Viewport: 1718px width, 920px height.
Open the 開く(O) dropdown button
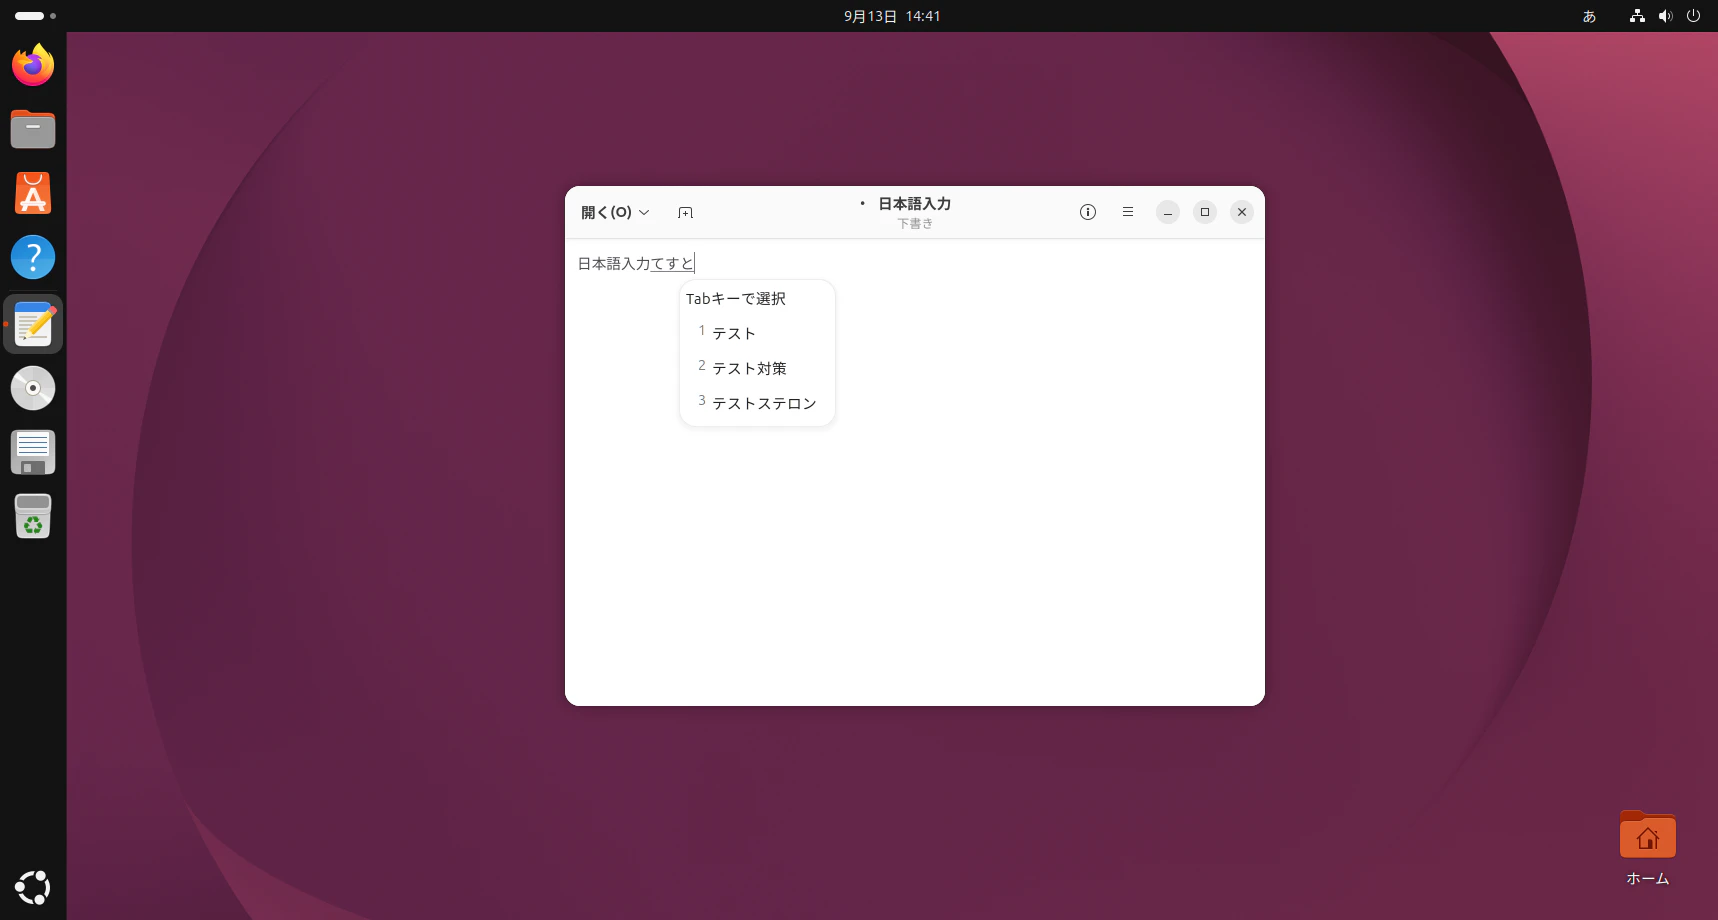615,212
